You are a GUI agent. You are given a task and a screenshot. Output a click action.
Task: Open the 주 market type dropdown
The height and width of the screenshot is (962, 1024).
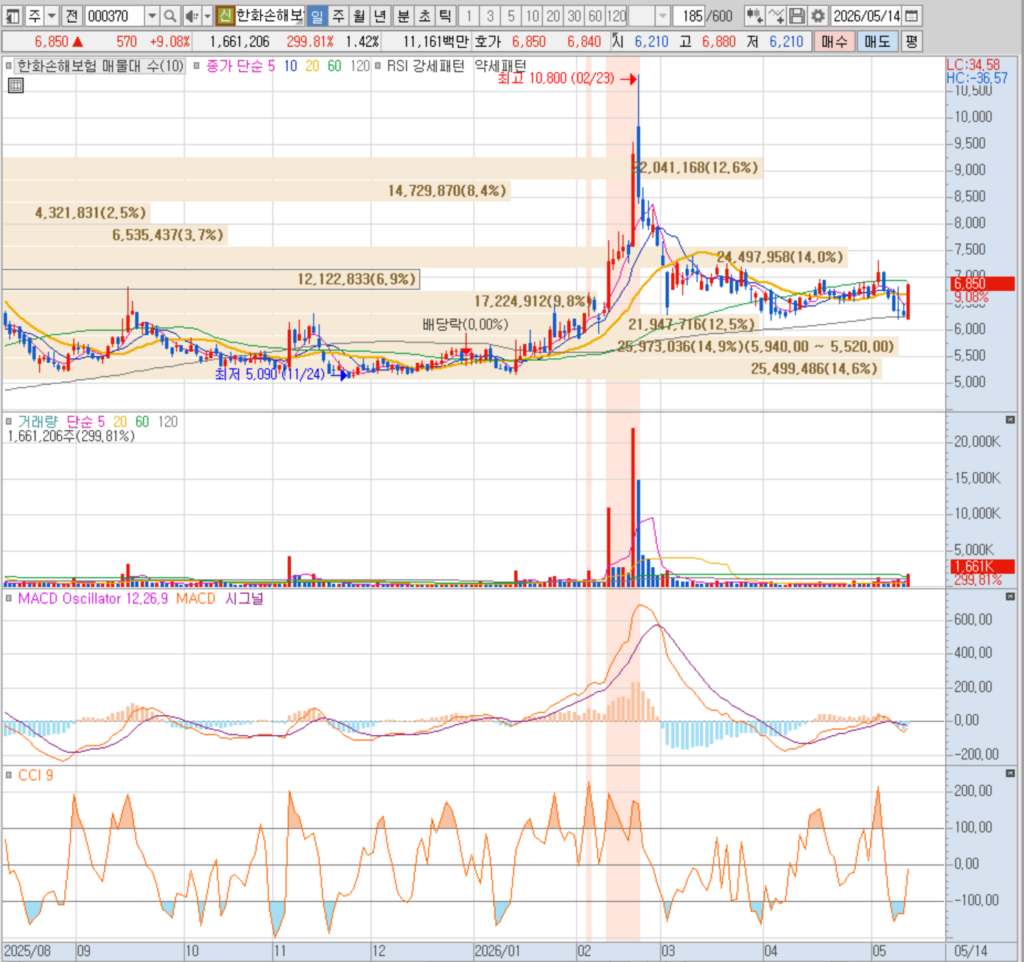tap(52, 16)
